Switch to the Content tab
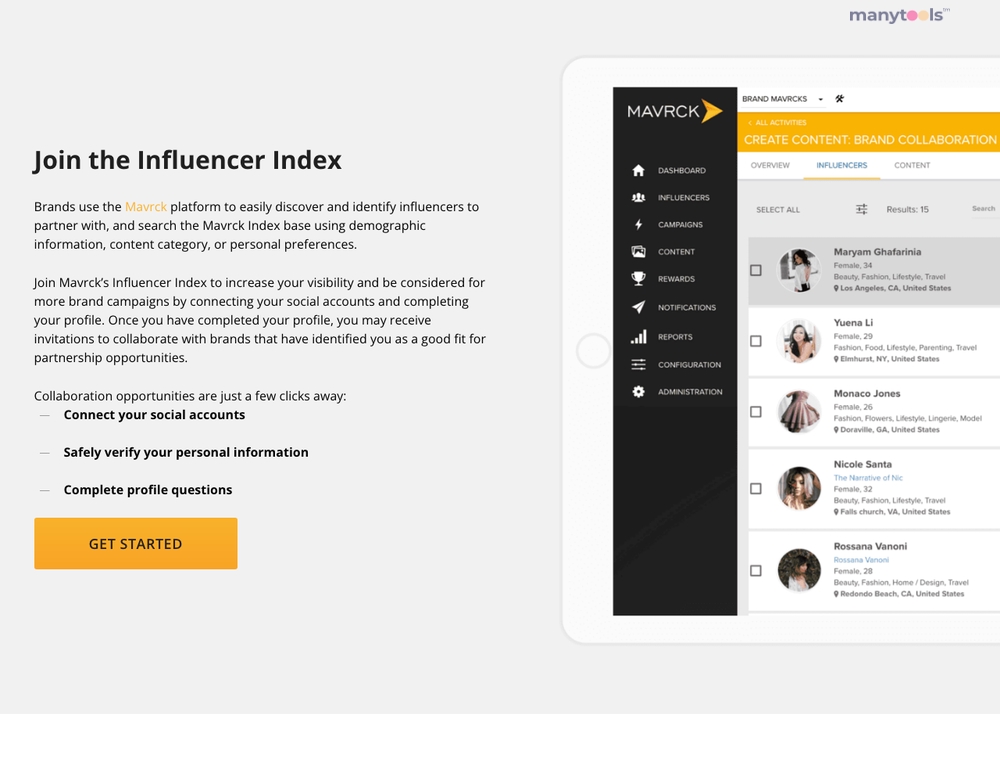Viewport: 1000px width, 757px height. click(x=912, y=165)
